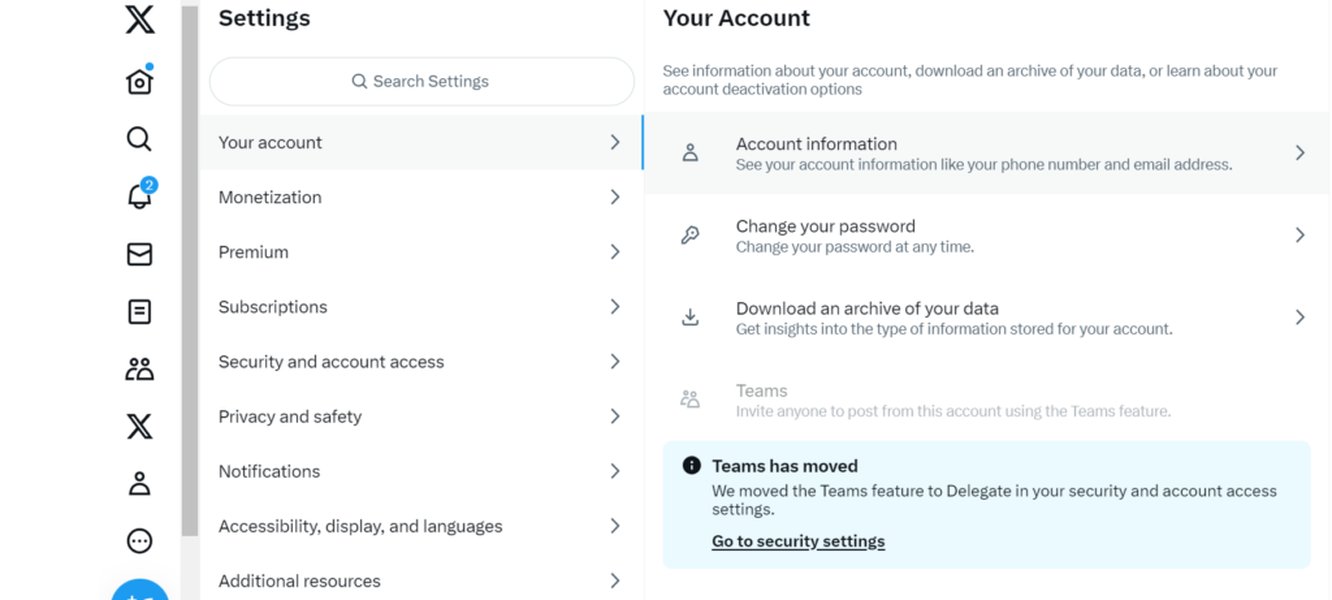The height and width of the screenshot is (600, 1332).
Task: Click the blue Post button at bottom
Action: [x=140, y=590]
